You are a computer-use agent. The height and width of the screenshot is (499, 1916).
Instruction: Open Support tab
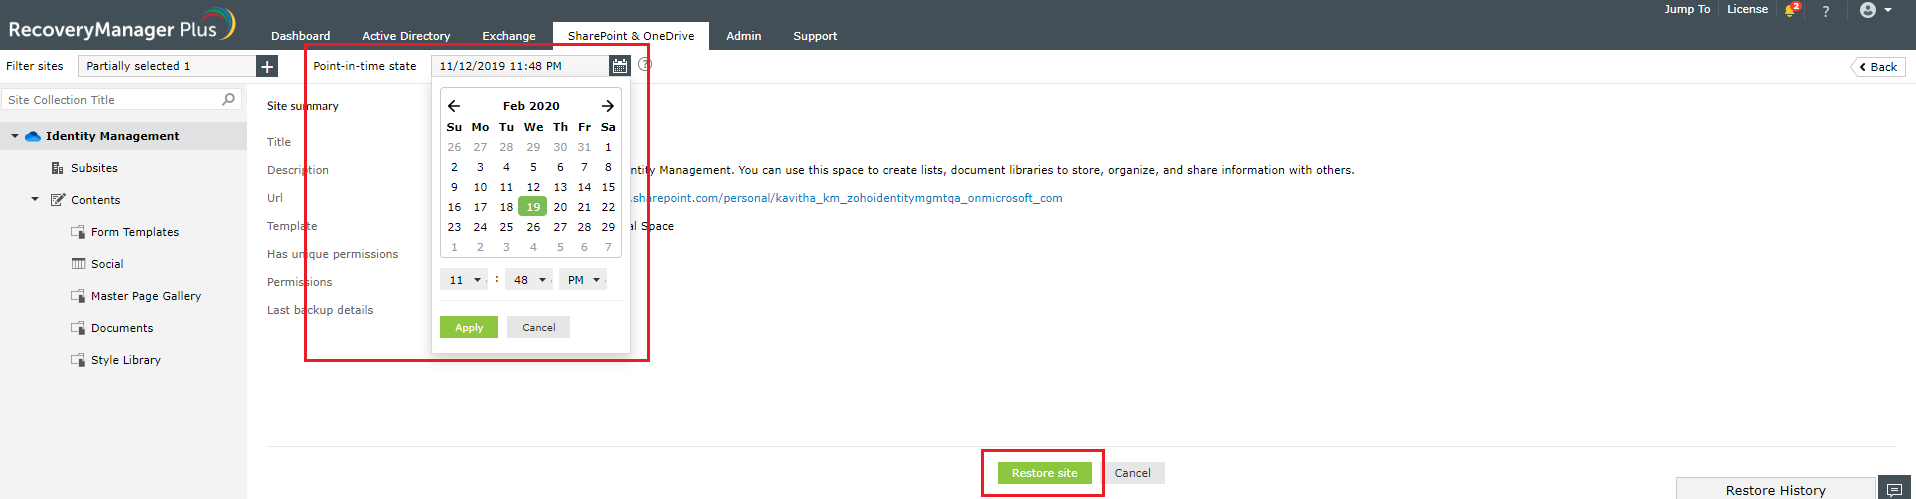click(x=815, y=36)
